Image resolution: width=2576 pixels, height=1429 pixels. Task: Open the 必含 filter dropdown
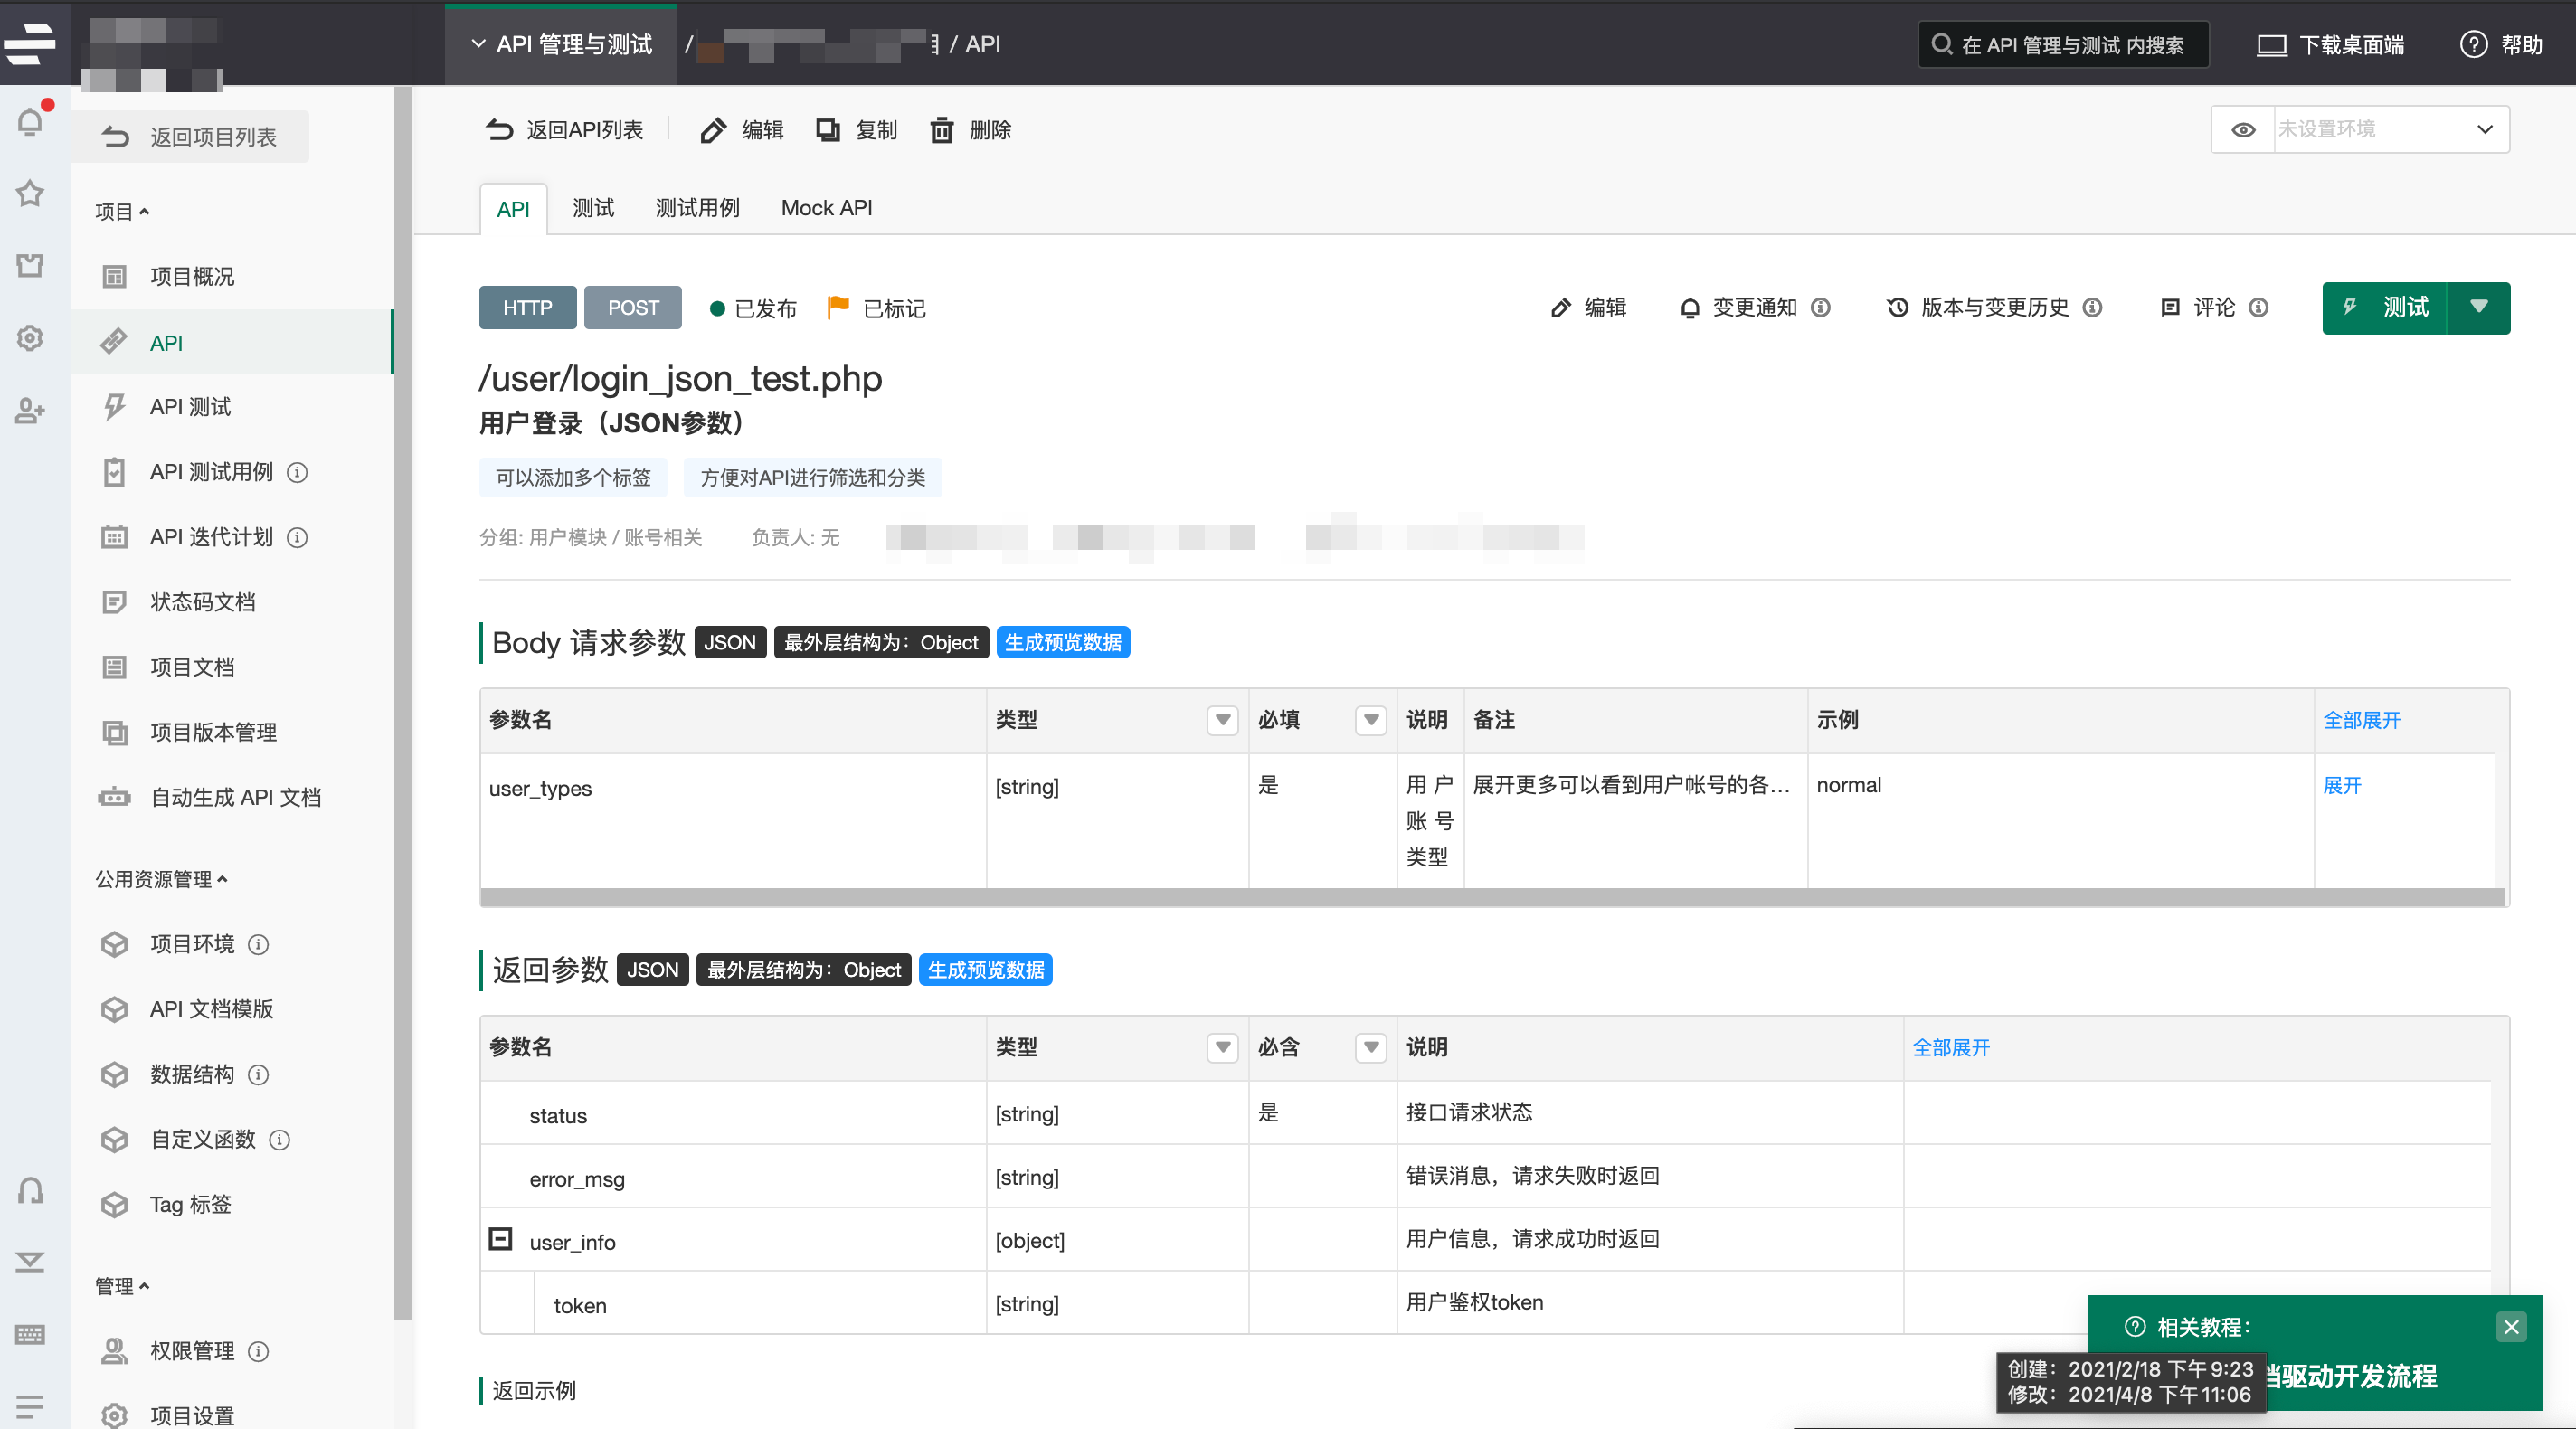coord(1371,1047)
